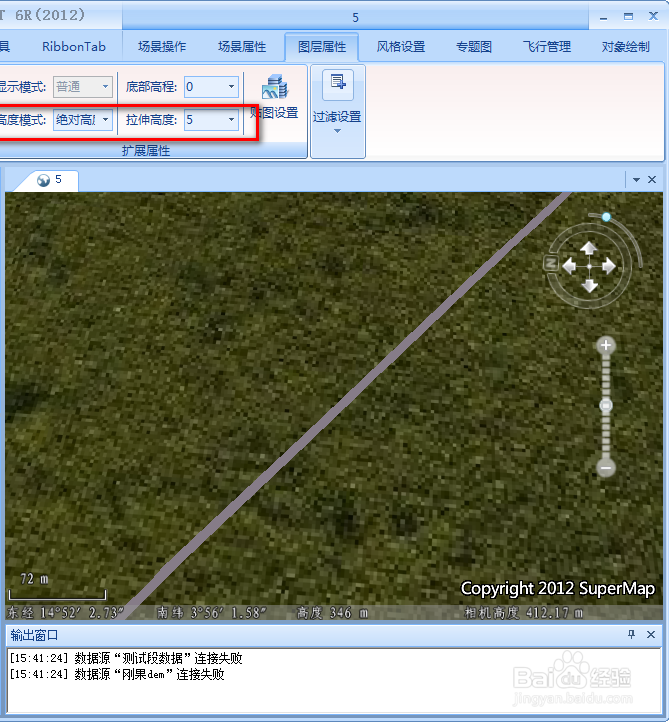Select the 图层属性 tab
The width and height of the screenshot is (669, 722).
322,47
